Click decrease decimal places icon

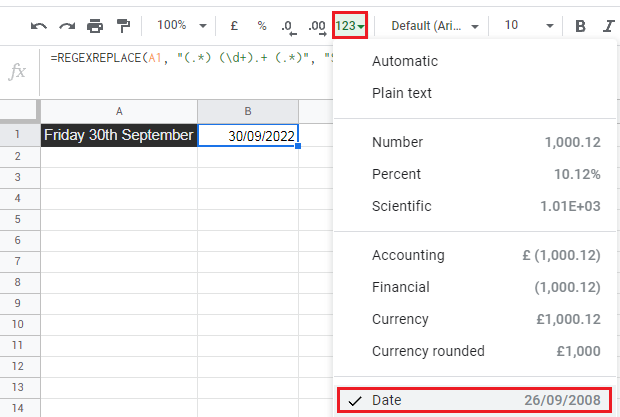[288, 27]
